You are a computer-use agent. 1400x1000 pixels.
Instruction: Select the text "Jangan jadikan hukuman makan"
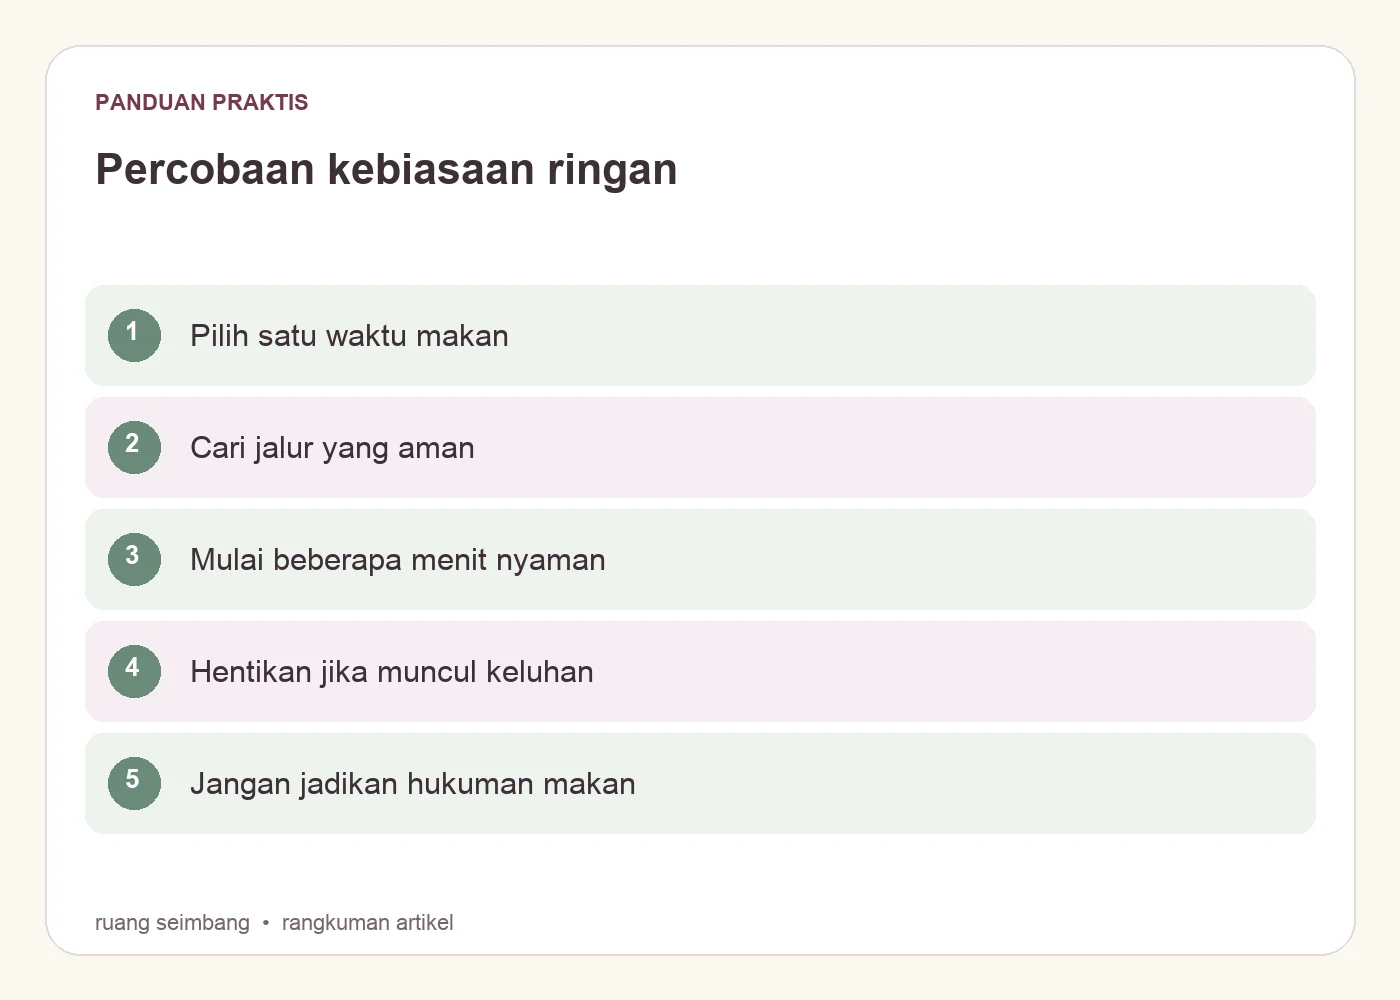coord(413,784)
